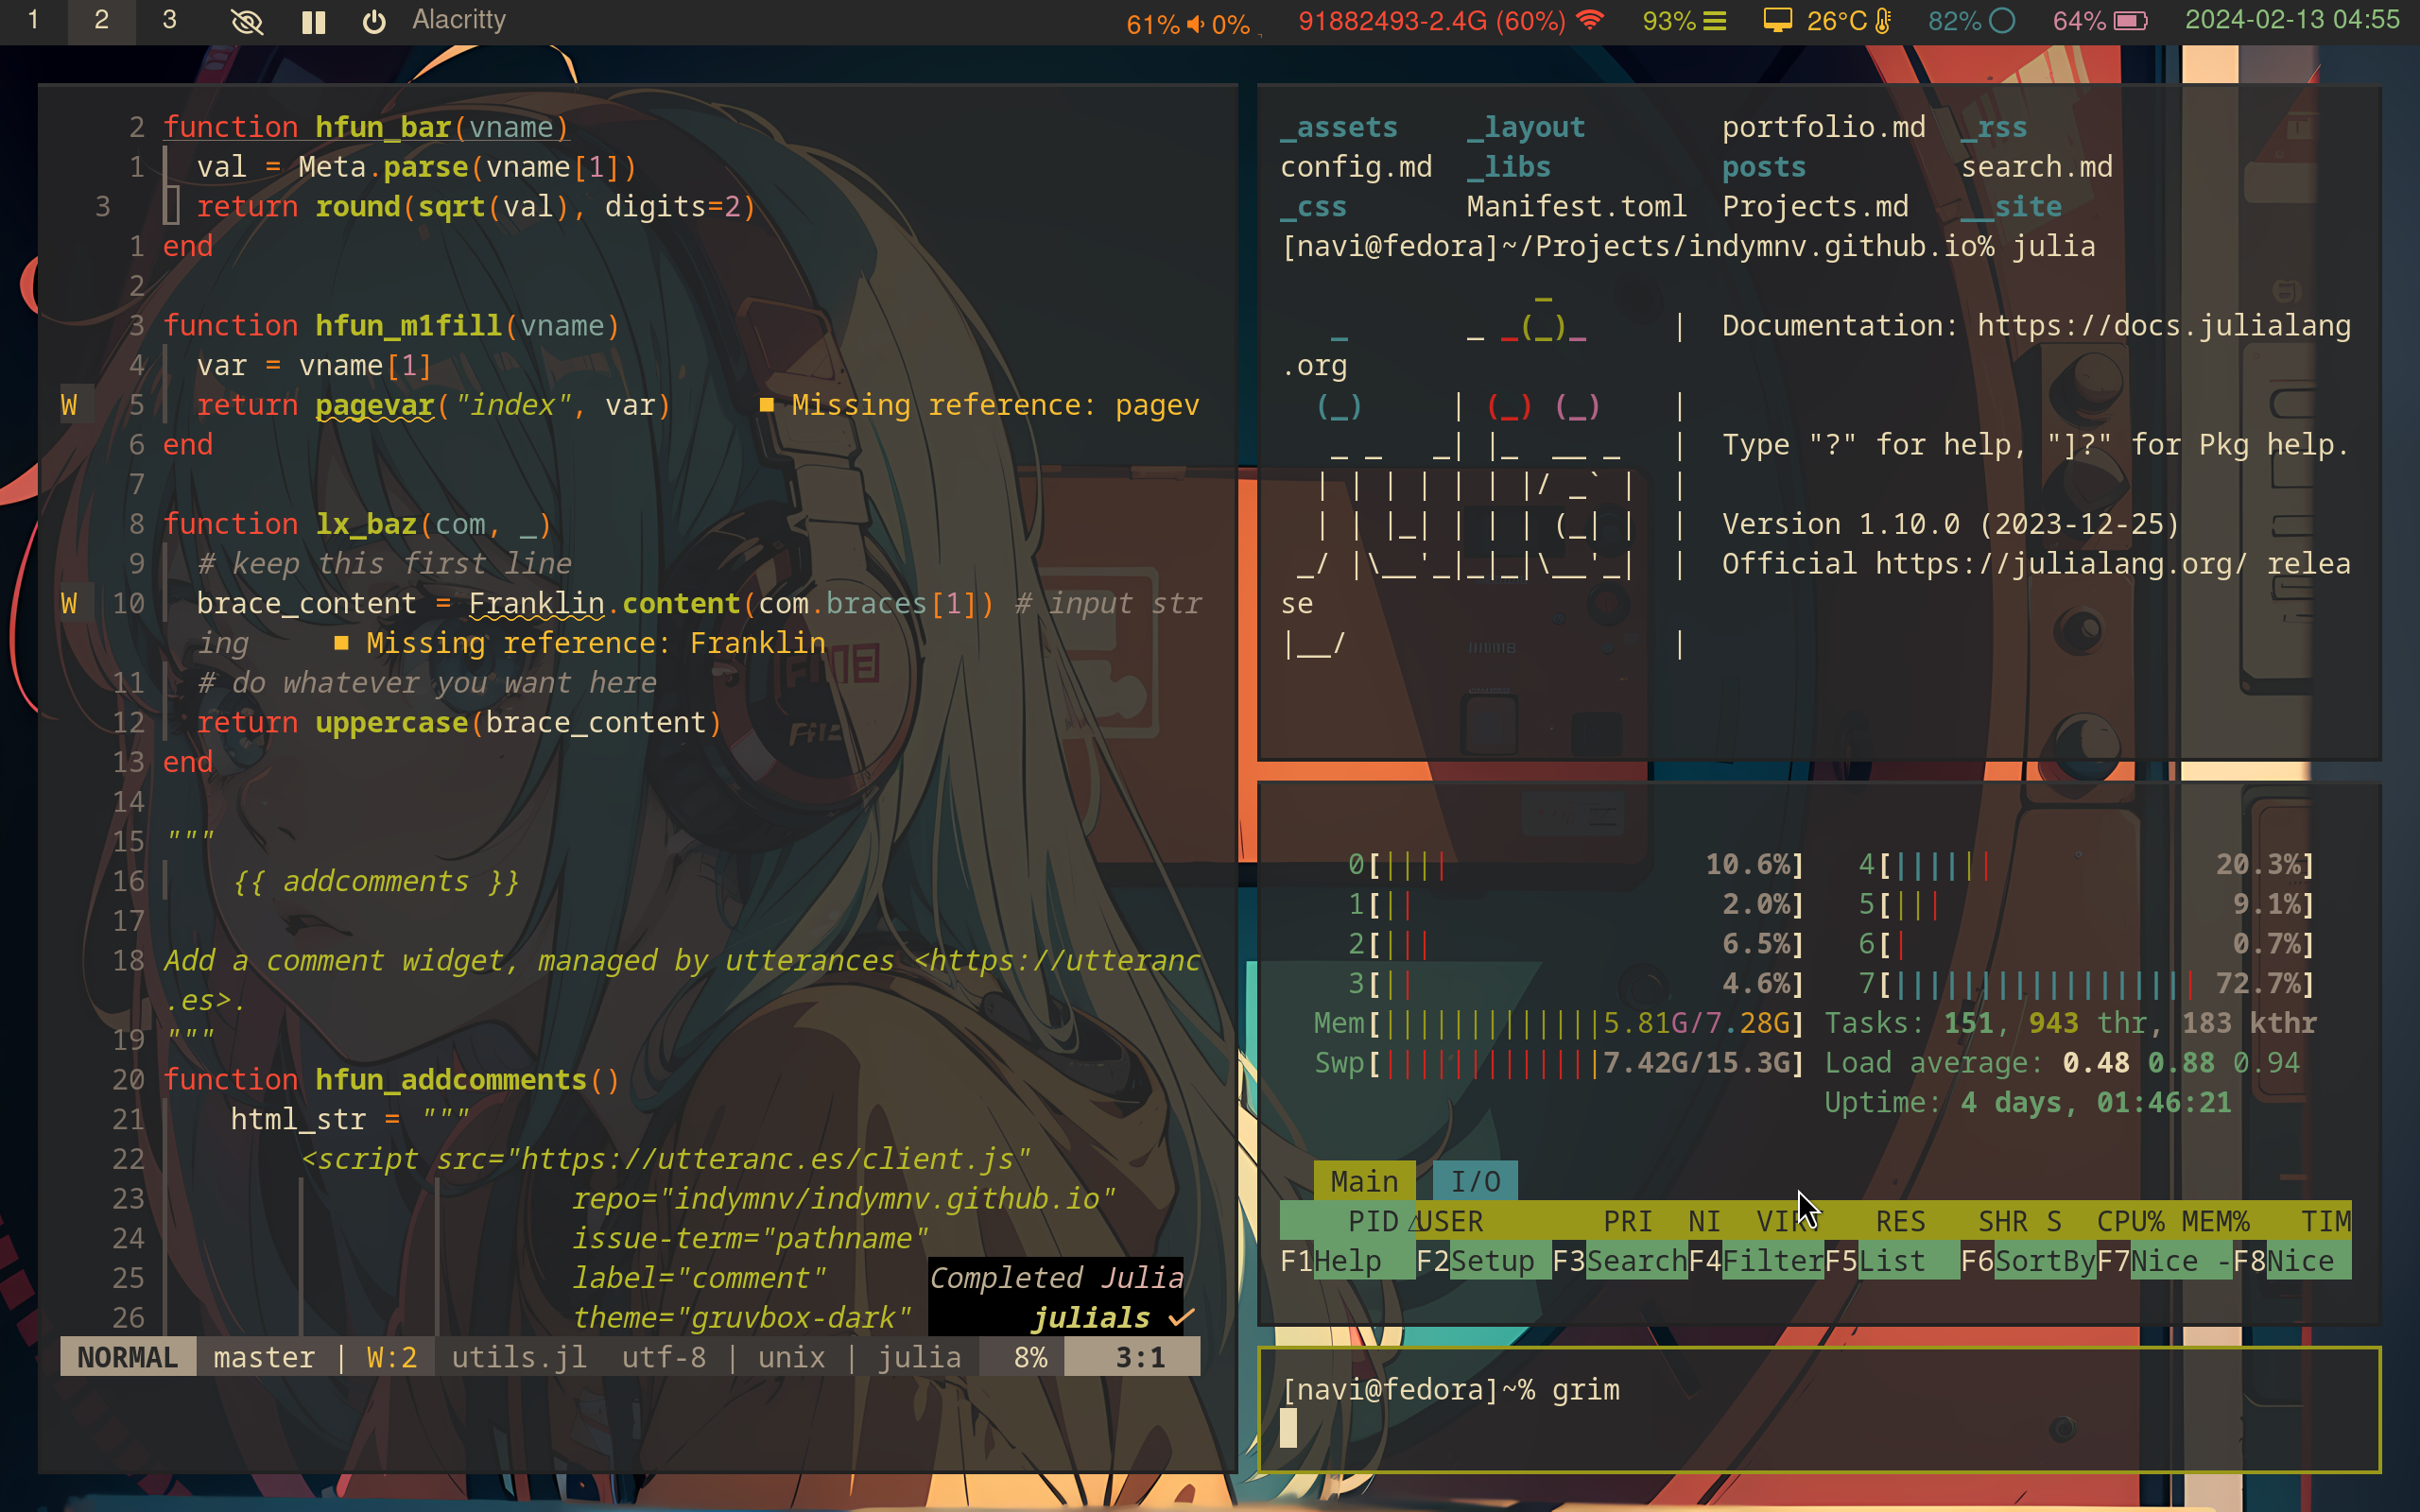Click the W:2 warnings count in statusline

tap(391, 1357)
